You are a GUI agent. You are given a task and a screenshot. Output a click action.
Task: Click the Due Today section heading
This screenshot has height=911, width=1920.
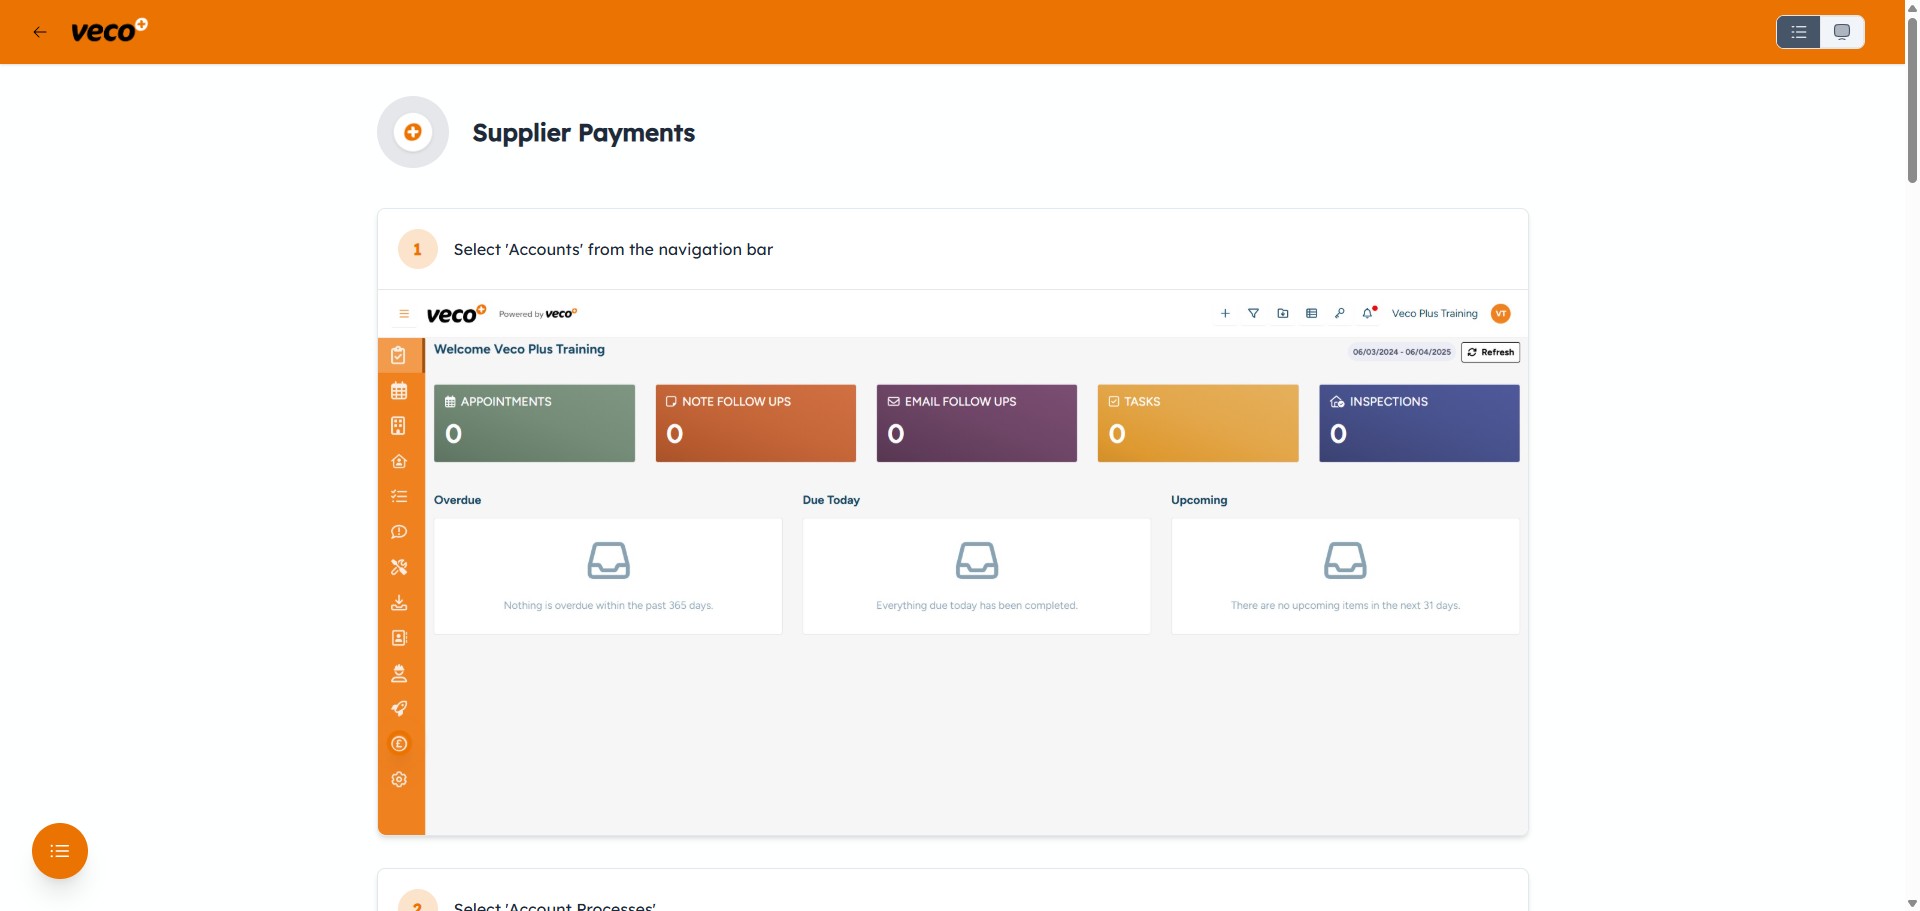pyautogui.click(x=831, y=500)
